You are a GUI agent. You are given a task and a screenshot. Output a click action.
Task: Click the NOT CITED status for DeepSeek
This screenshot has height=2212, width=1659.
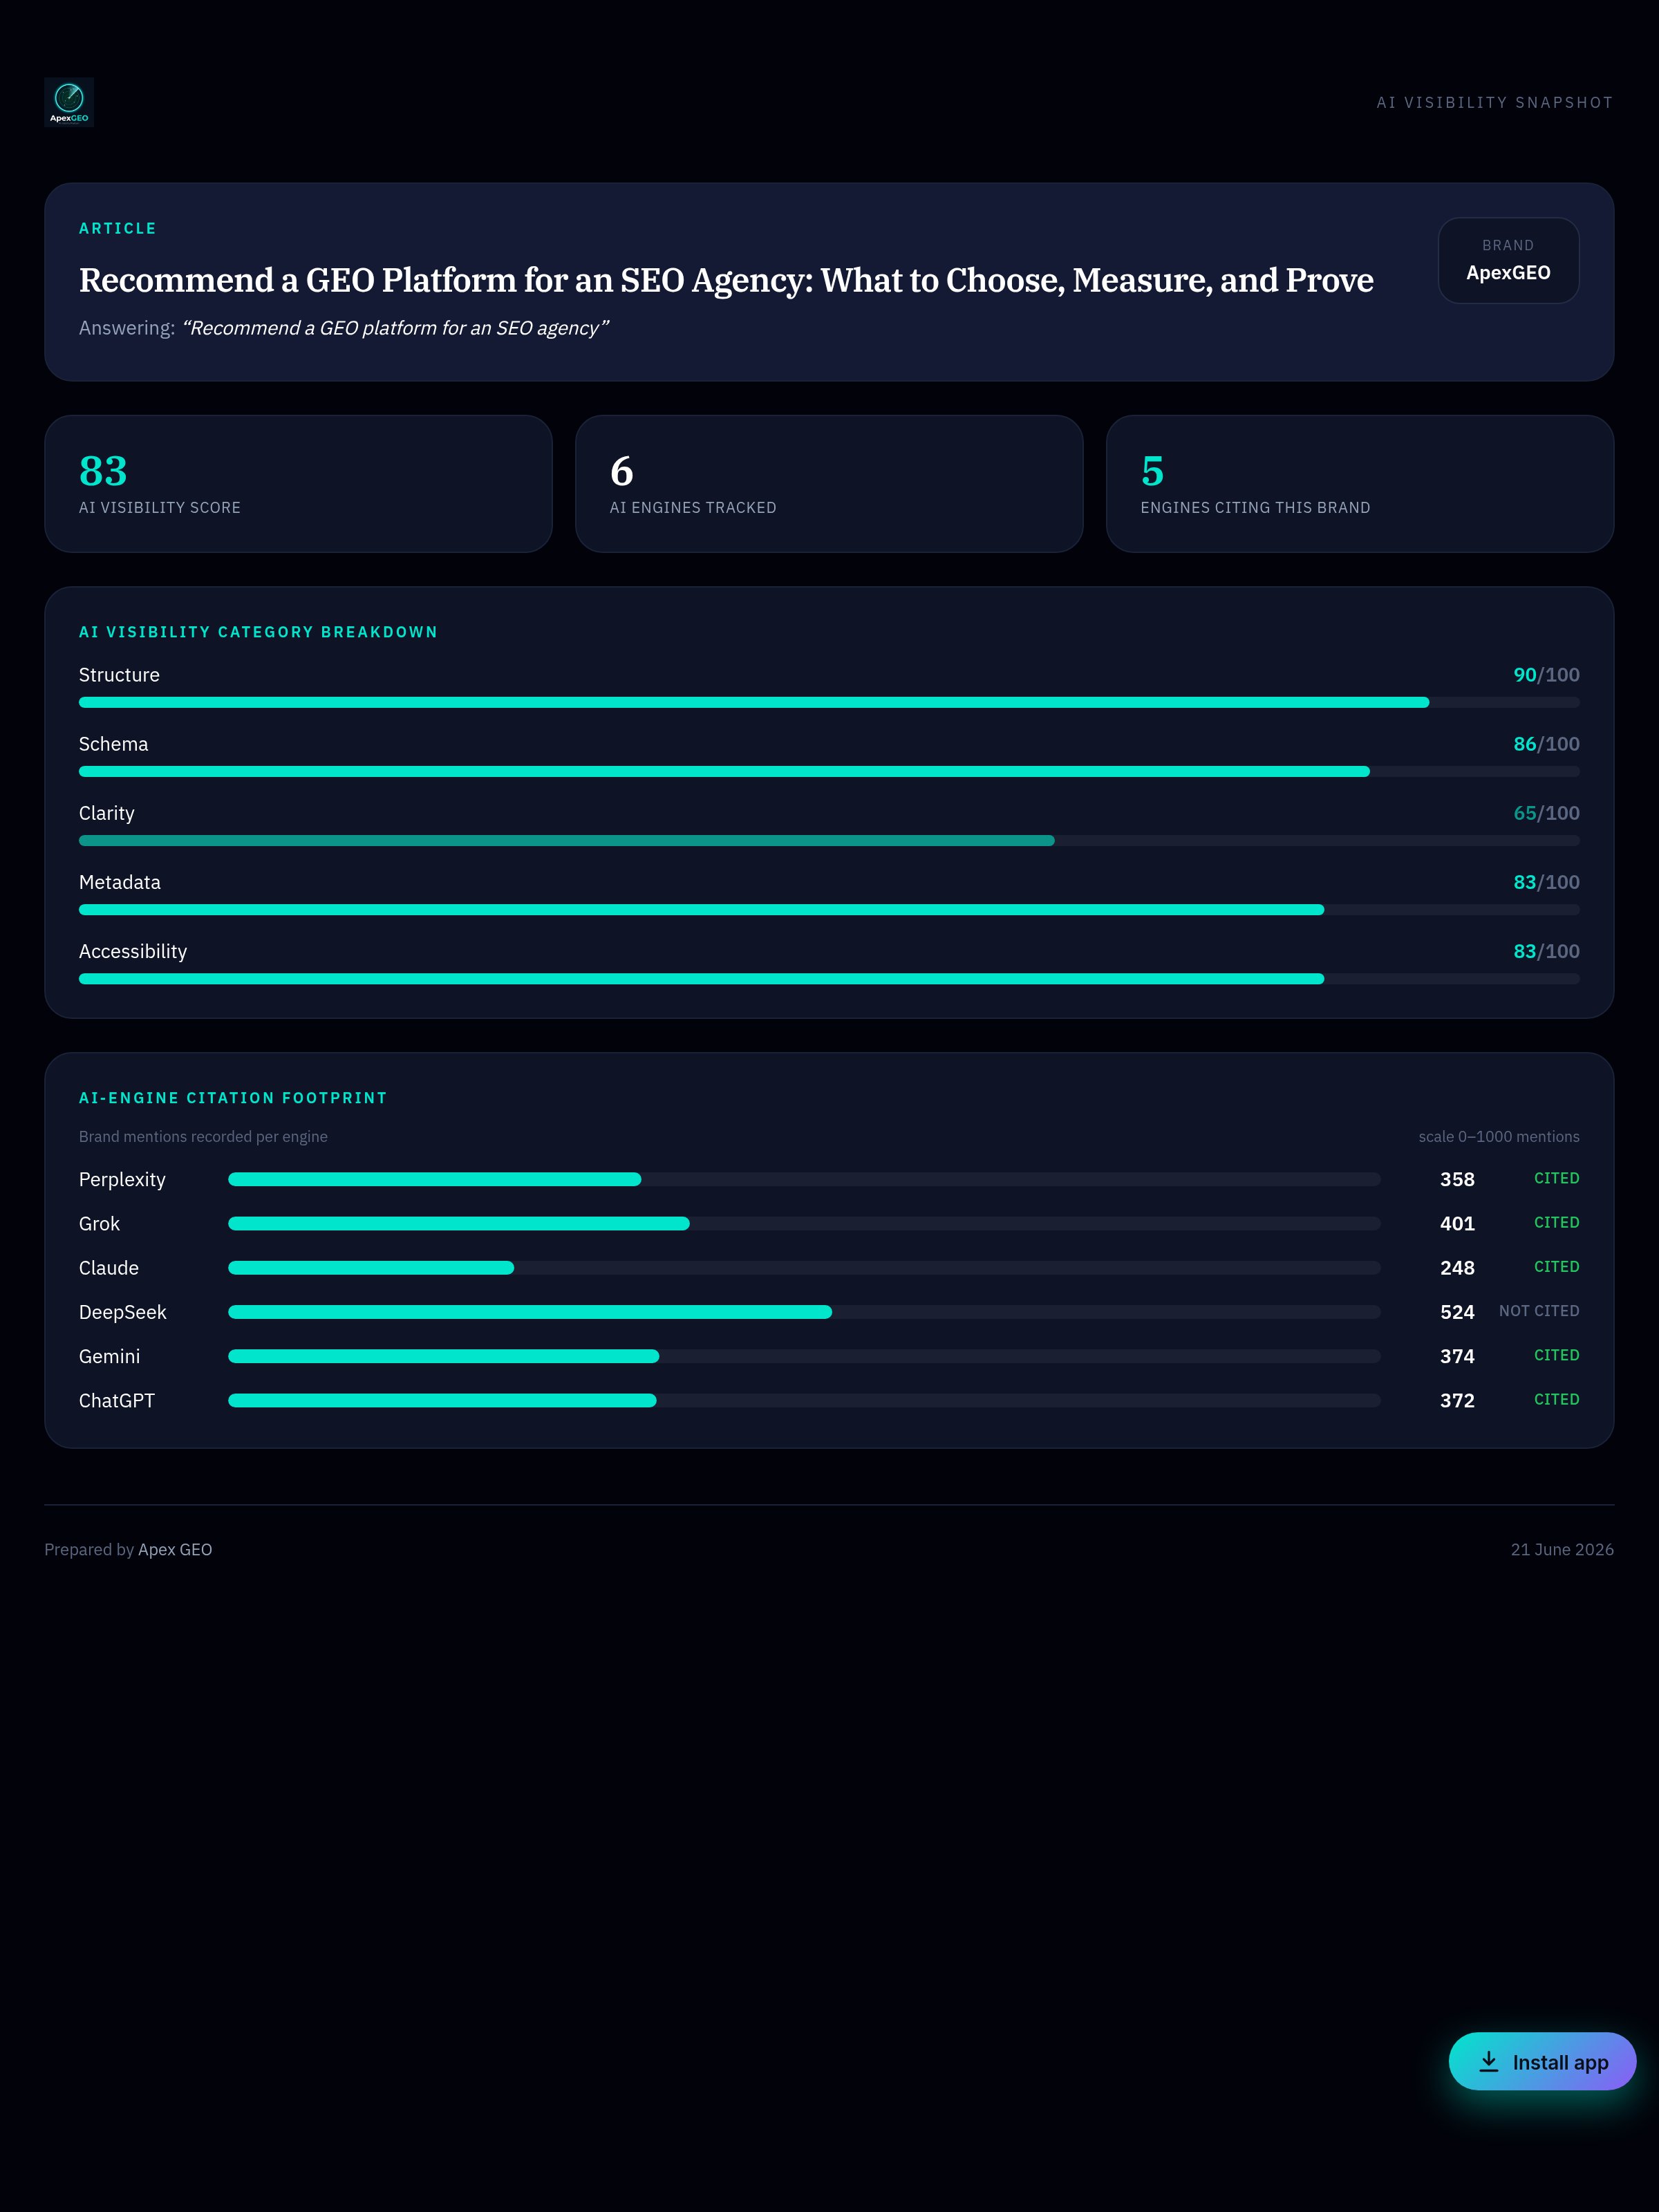[1539, 1311]
